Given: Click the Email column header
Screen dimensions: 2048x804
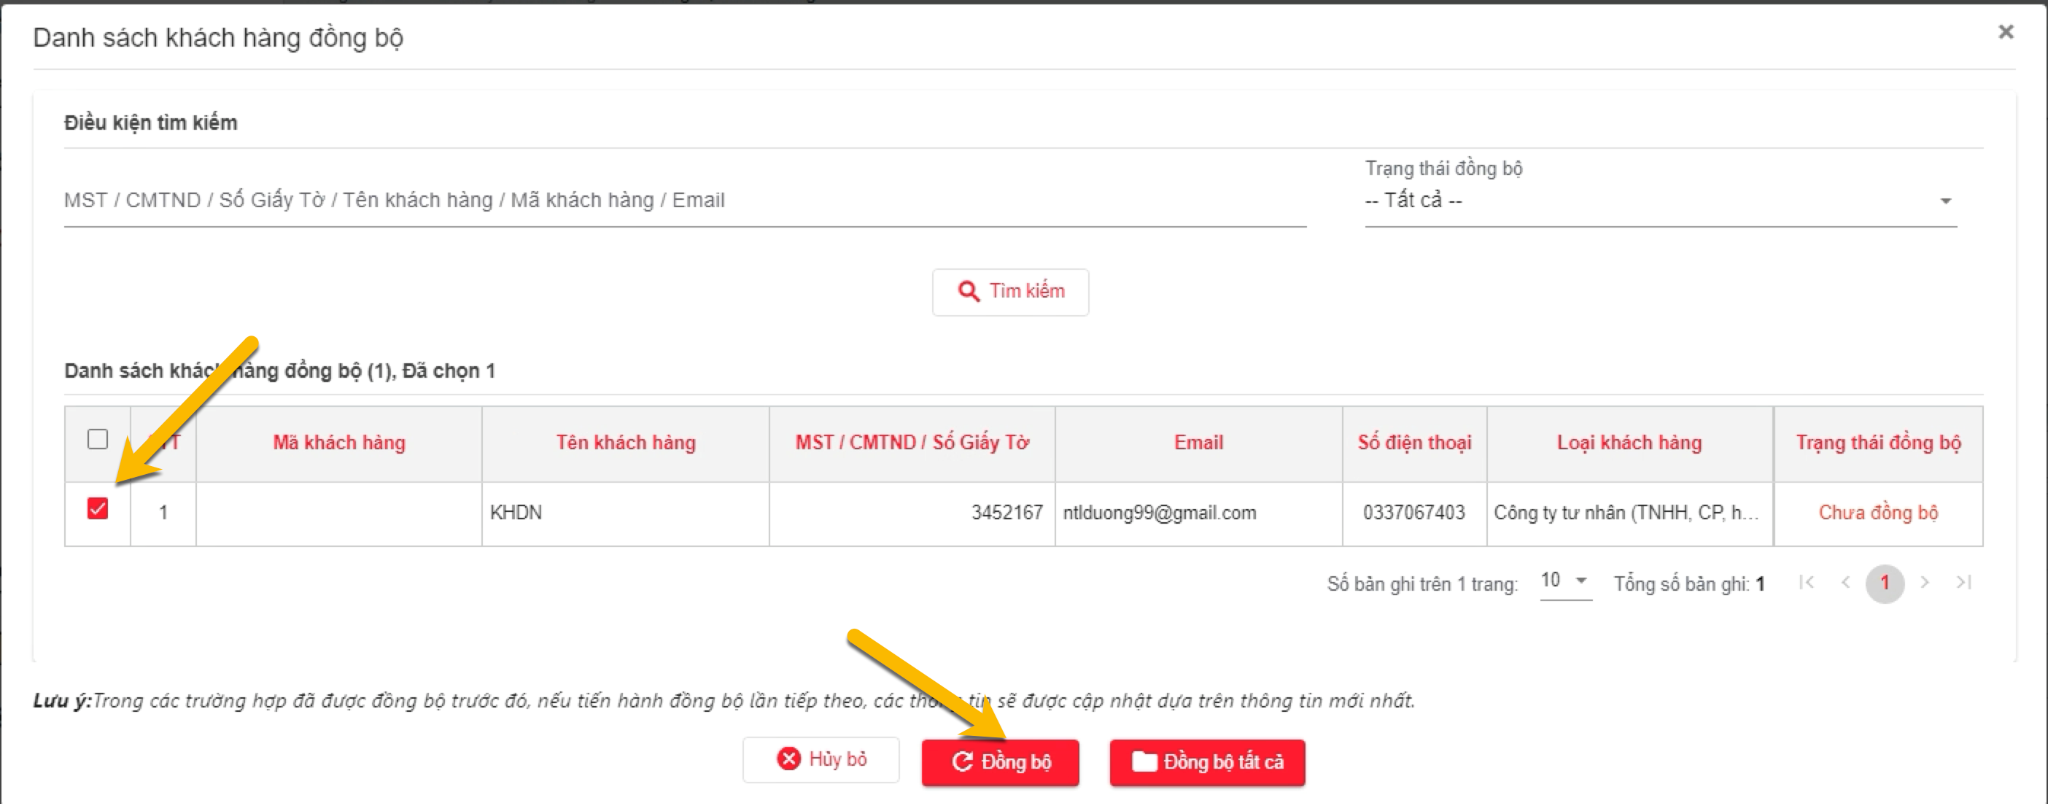Looking at the screenshot, I should coord(1199,443).
